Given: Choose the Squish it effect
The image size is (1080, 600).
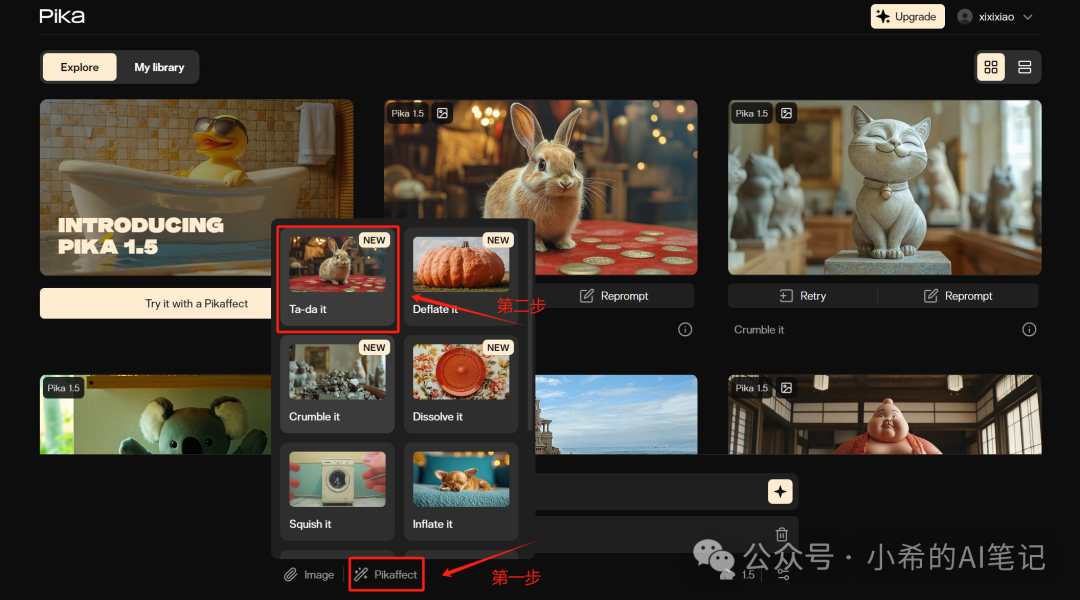Looking at the screenshot, I should click(338, 492).
